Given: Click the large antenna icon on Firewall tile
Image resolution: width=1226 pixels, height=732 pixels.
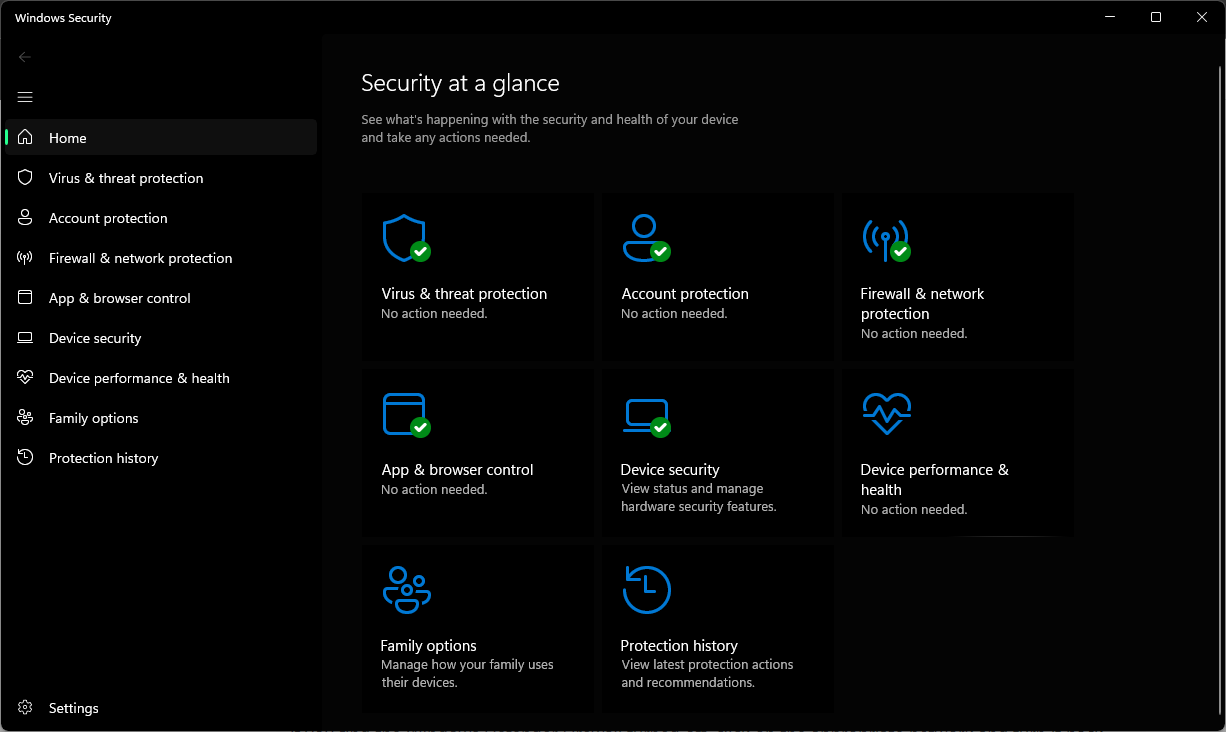Looking at the screenshot, I should pyautogui.click(x=885, y=239).
